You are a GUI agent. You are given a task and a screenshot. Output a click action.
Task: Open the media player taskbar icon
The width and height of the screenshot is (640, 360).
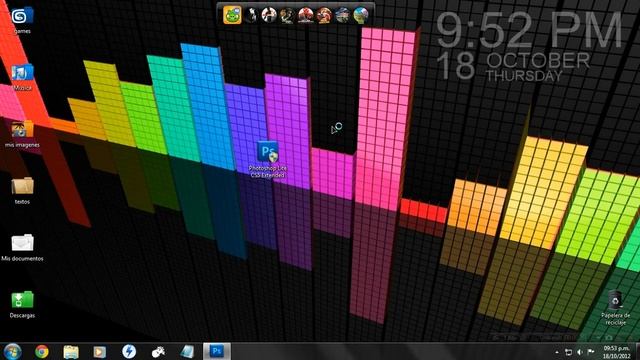100,351
